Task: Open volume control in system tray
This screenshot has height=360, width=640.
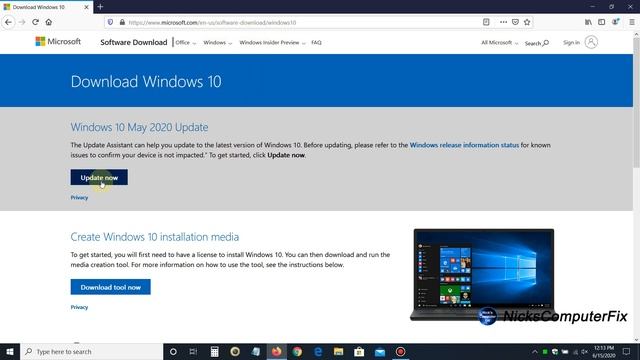Action: coord(585,351)
